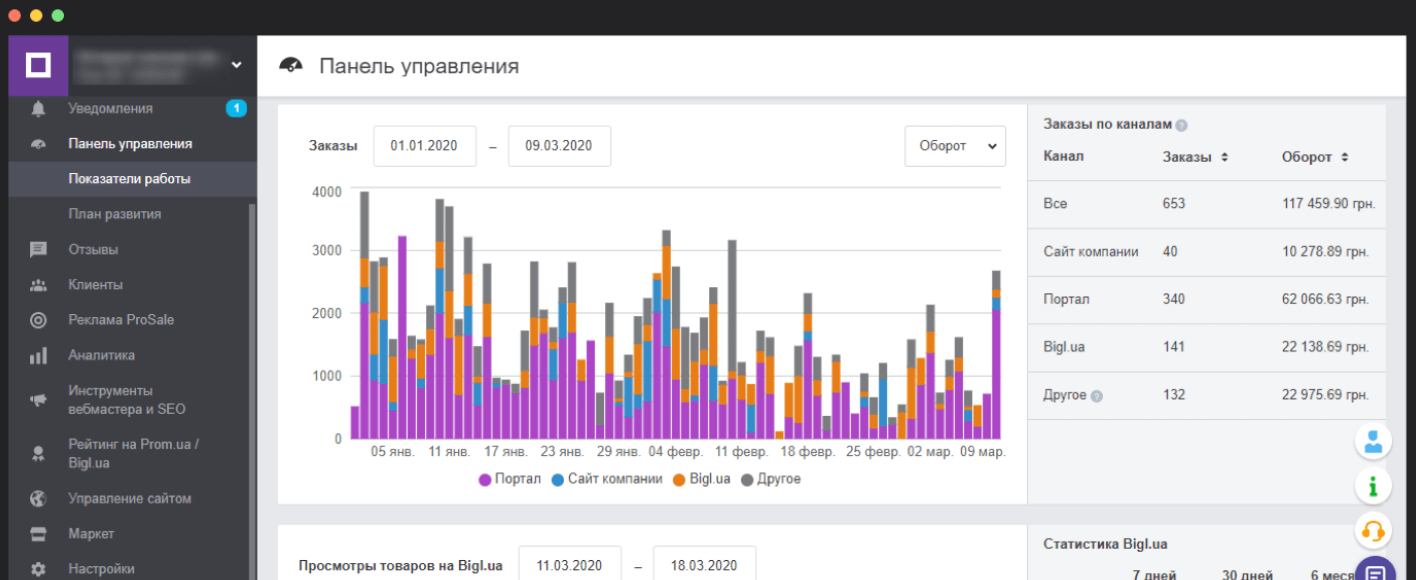Click the 01.01.2020 start date field

click(424, 146)
